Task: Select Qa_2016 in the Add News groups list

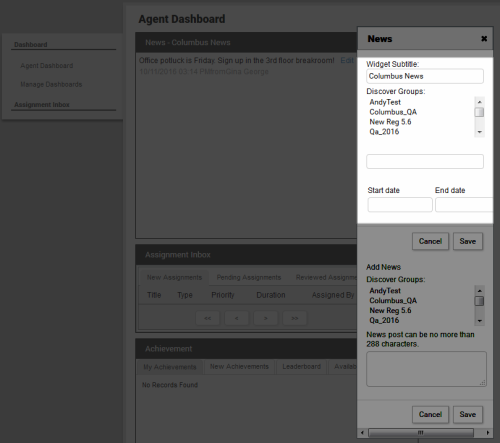Action: [384, 320]
